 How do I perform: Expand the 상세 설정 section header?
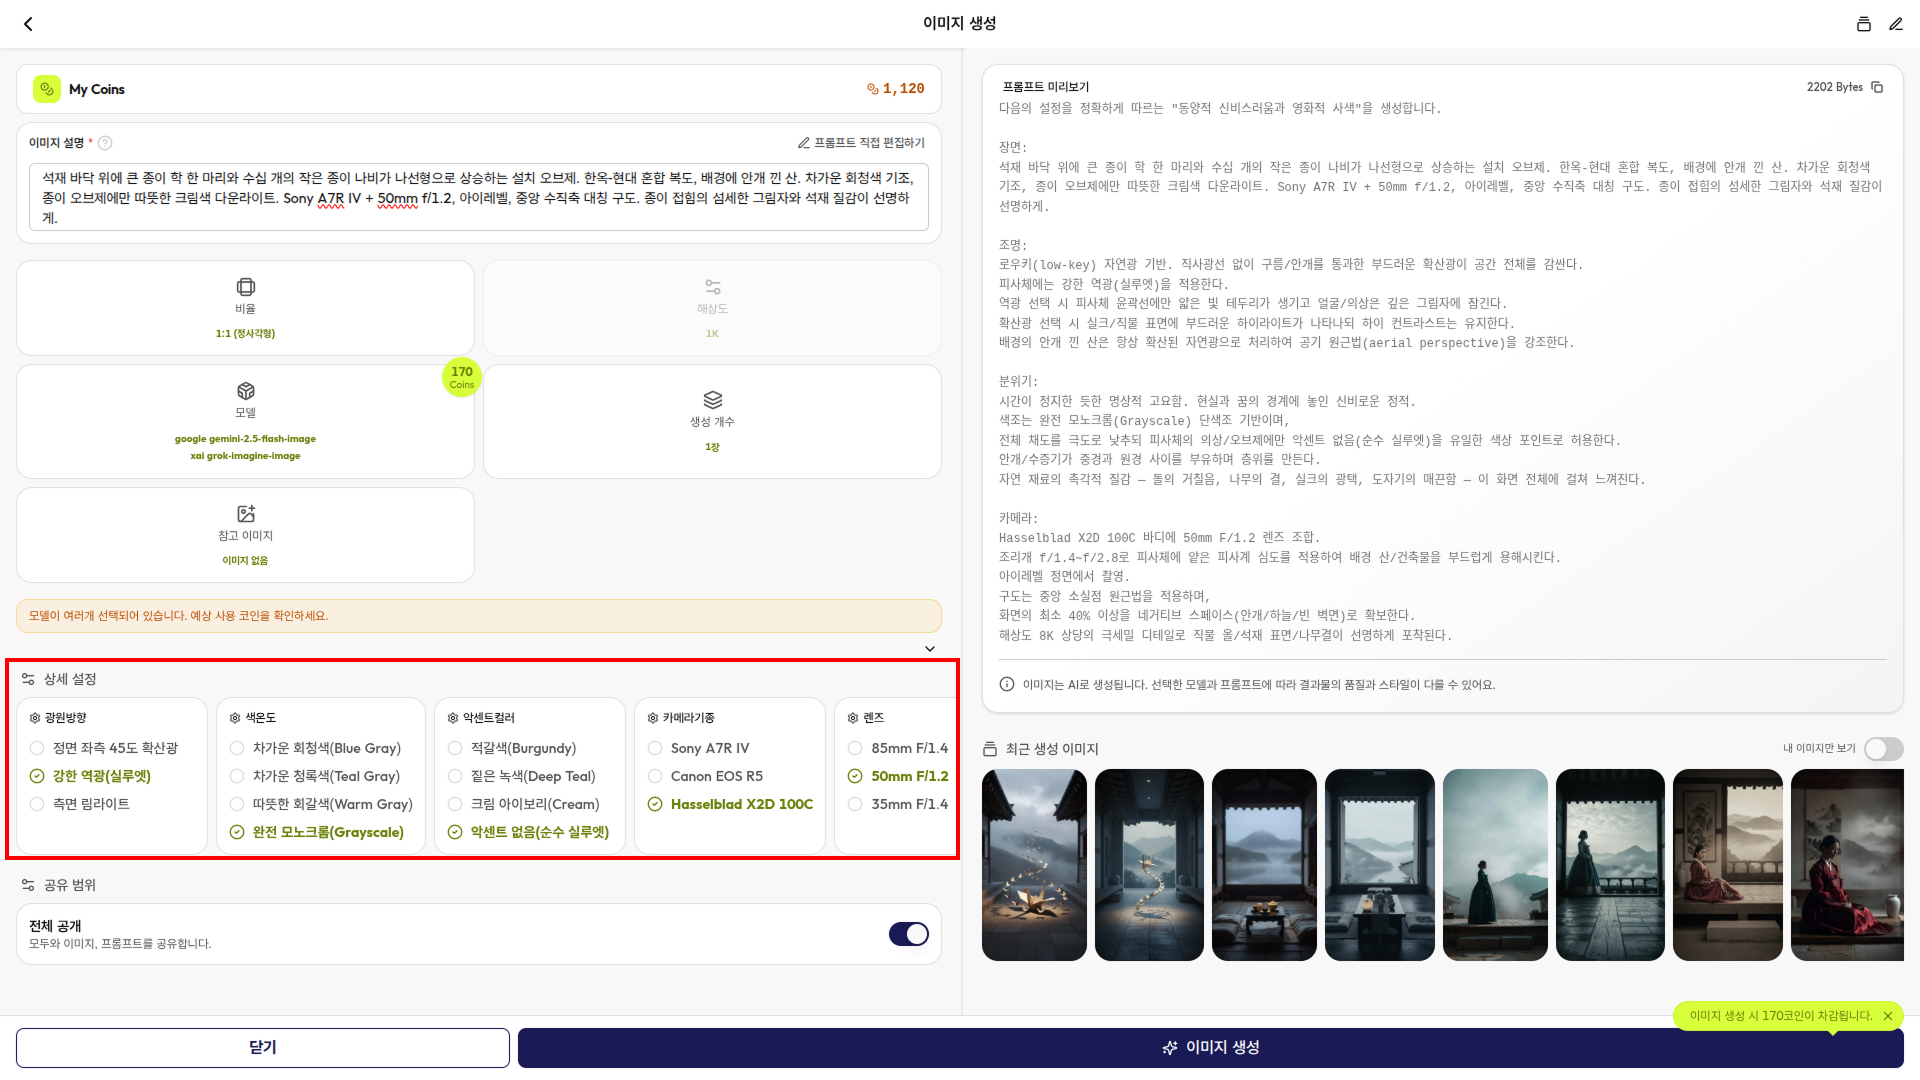point(70,679)
